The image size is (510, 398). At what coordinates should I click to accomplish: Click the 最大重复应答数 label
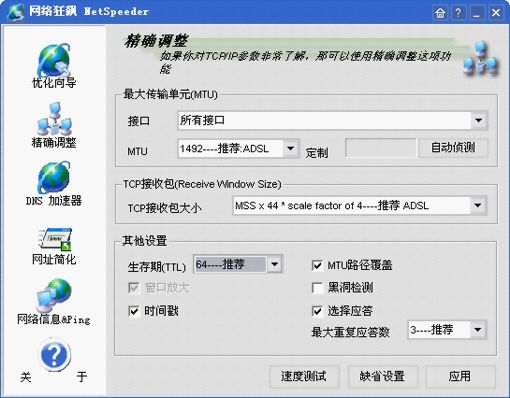[x=350, y=332]
